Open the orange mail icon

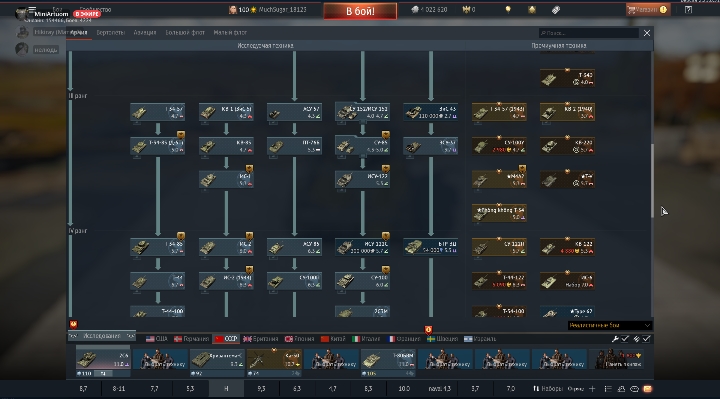(647, 389)
